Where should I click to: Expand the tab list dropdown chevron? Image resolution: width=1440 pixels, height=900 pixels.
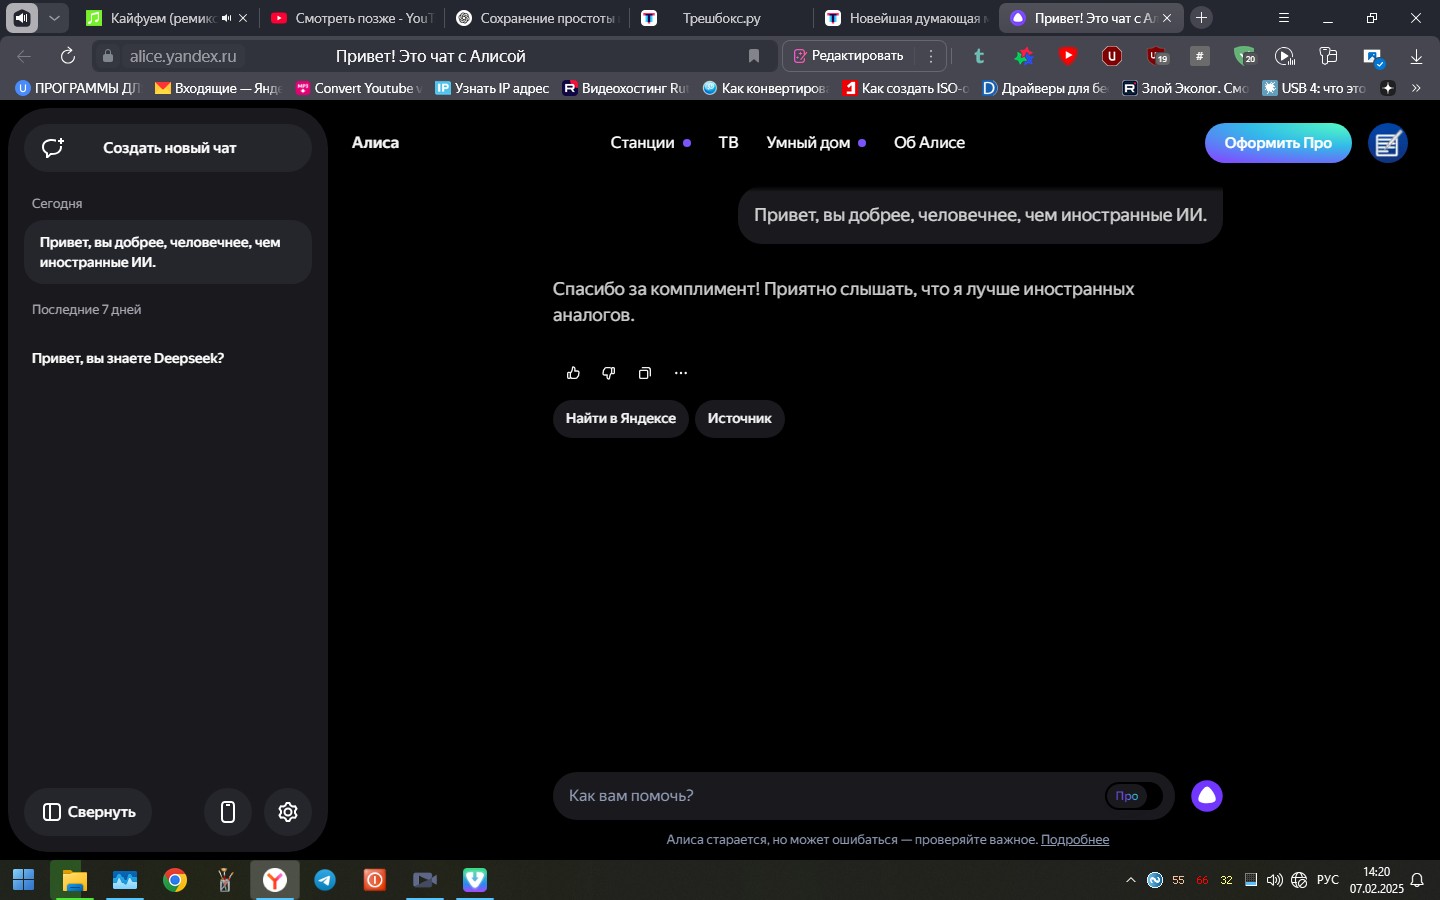click(54, 18)
